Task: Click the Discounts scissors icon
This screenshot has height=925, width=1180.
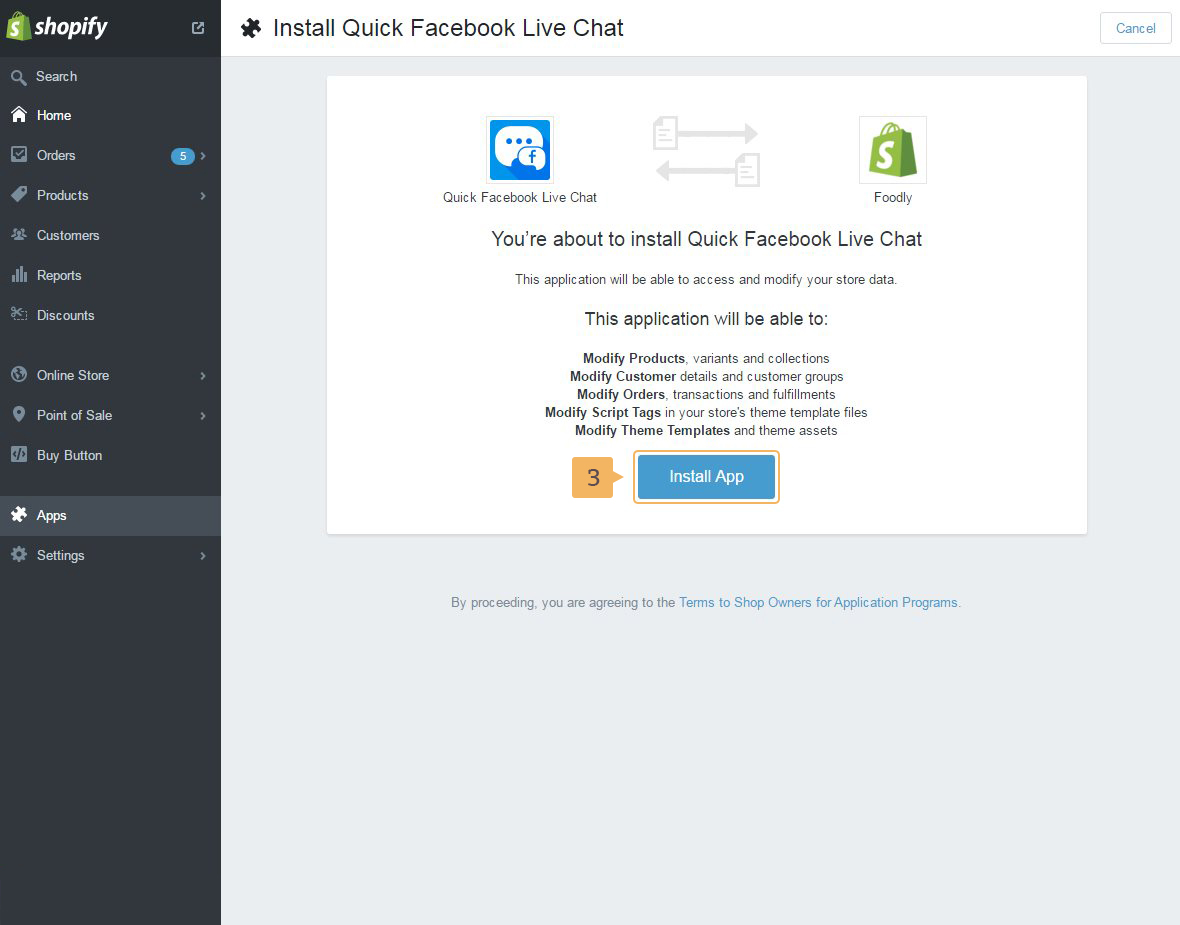Action: point(18,315)
